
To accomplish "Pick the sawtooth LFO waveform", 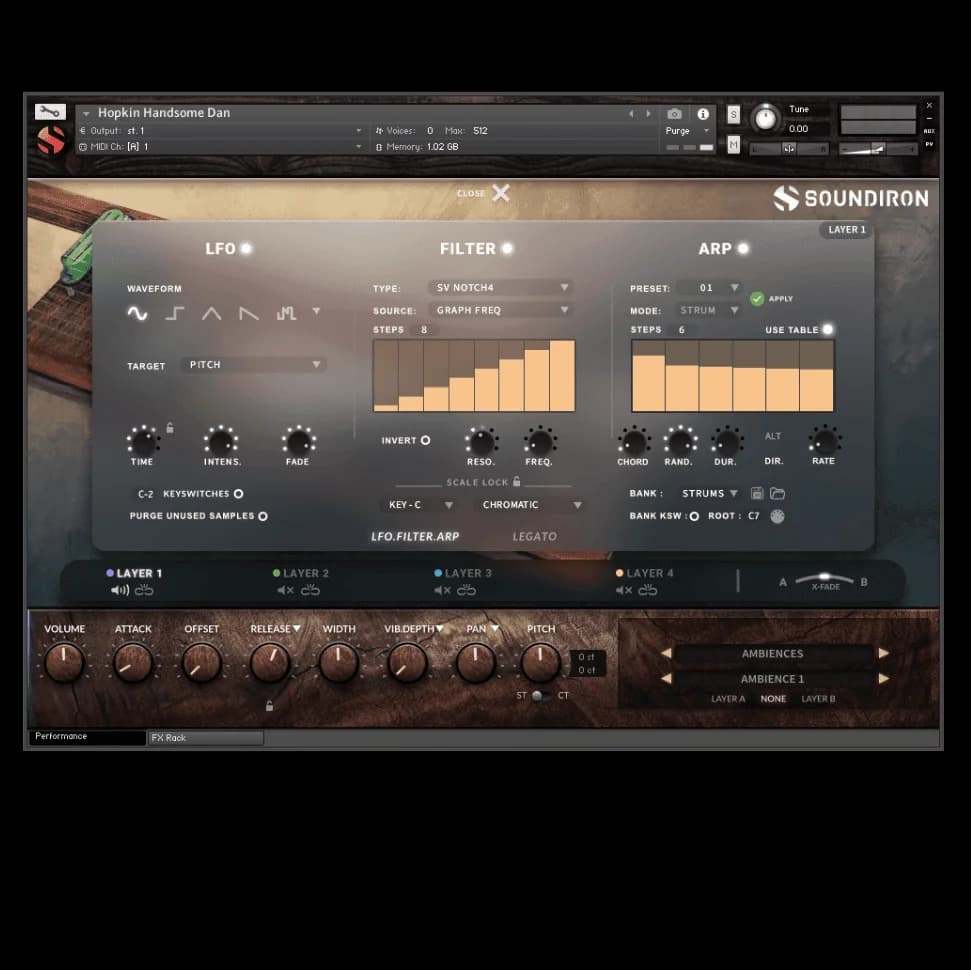I will pyautogui.click(x=249, y=314).
